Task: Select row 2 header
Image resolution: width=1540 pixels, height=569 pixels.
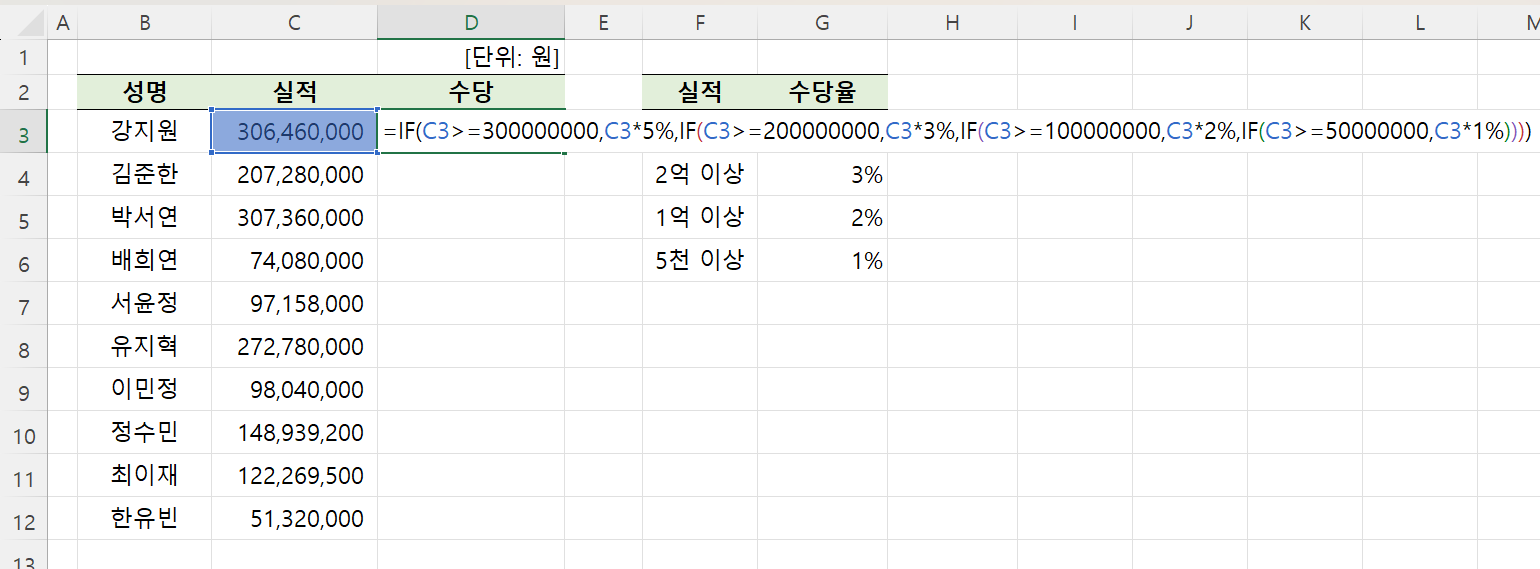Action: coord(24,92)
